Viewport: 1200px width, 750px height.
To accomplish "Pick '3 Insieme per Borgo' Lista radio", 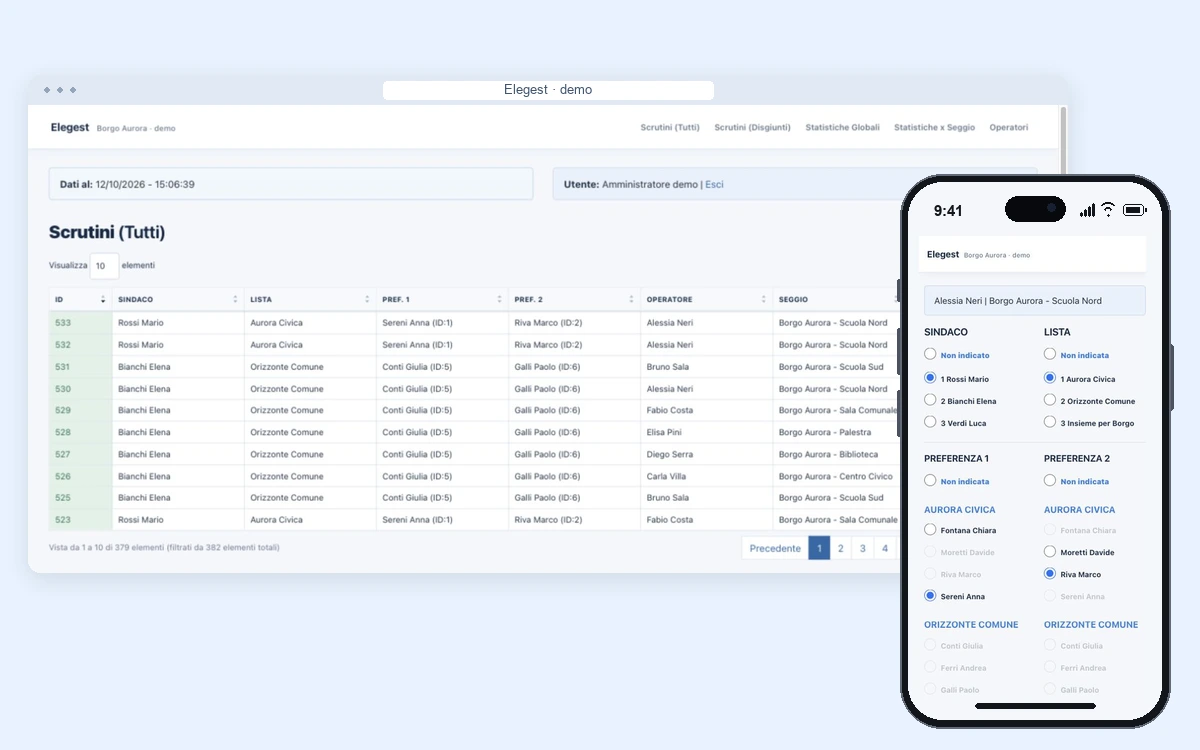I will coord(1050,422).
